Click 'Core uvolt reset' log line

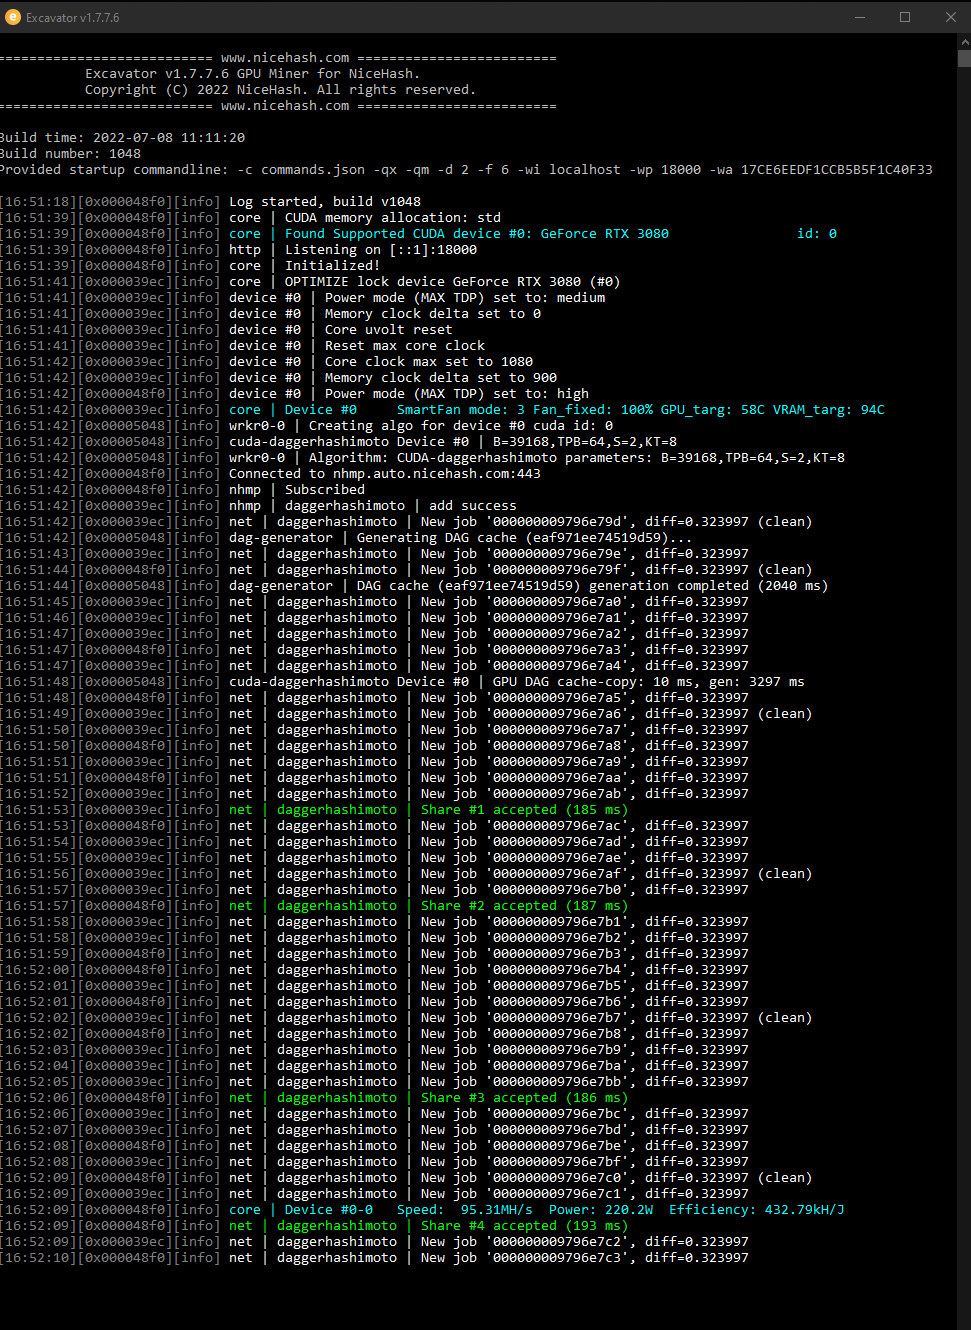tap(226, 330)
